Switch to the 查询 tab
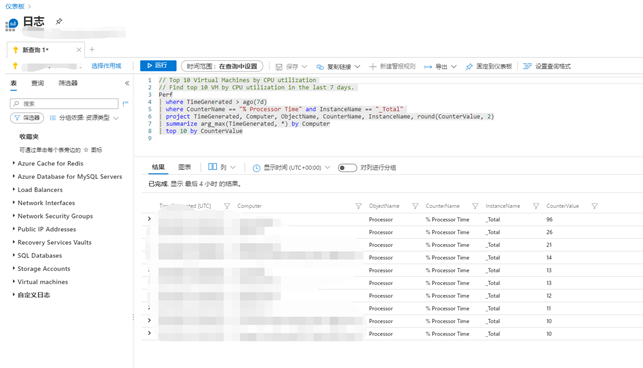The width and height of the screenshot is (643, 368). pyautogui.click(x=37, y=83)
